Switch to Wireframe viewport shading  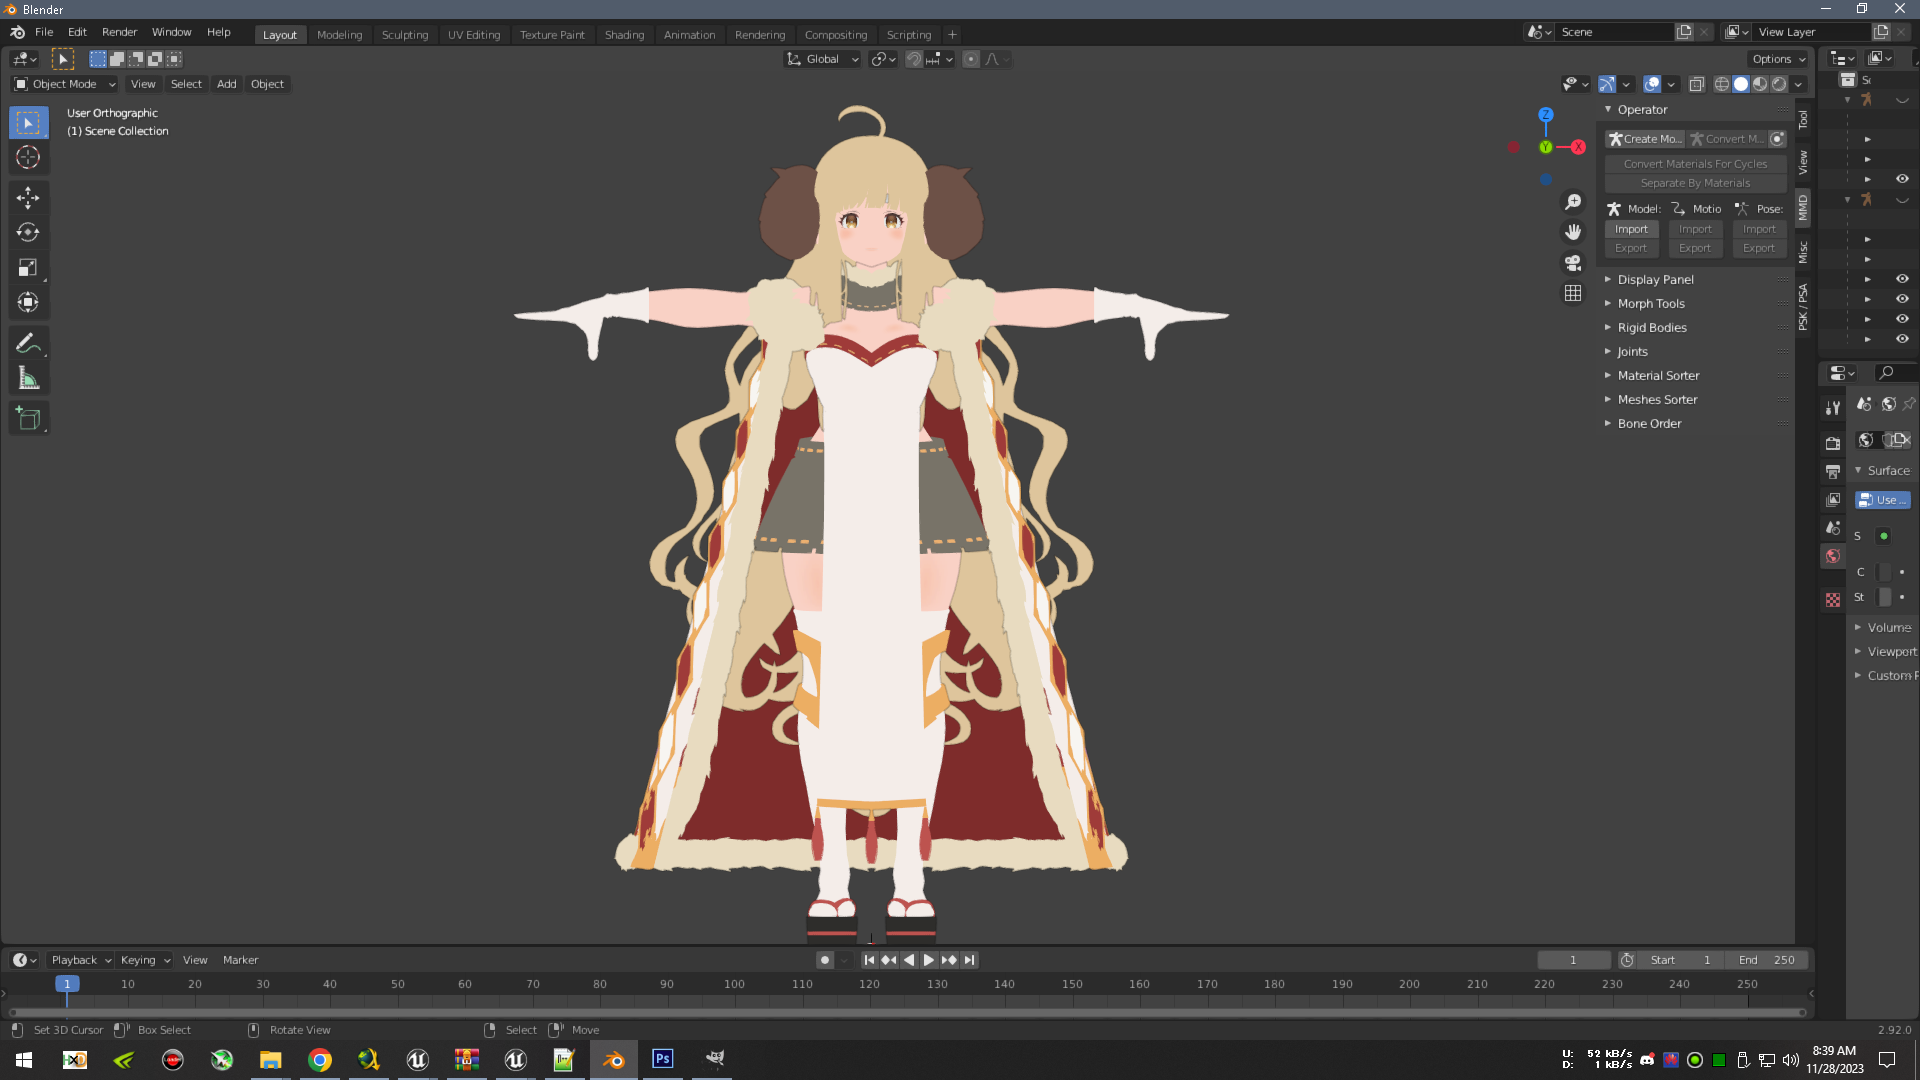[x=1722, y=84]
